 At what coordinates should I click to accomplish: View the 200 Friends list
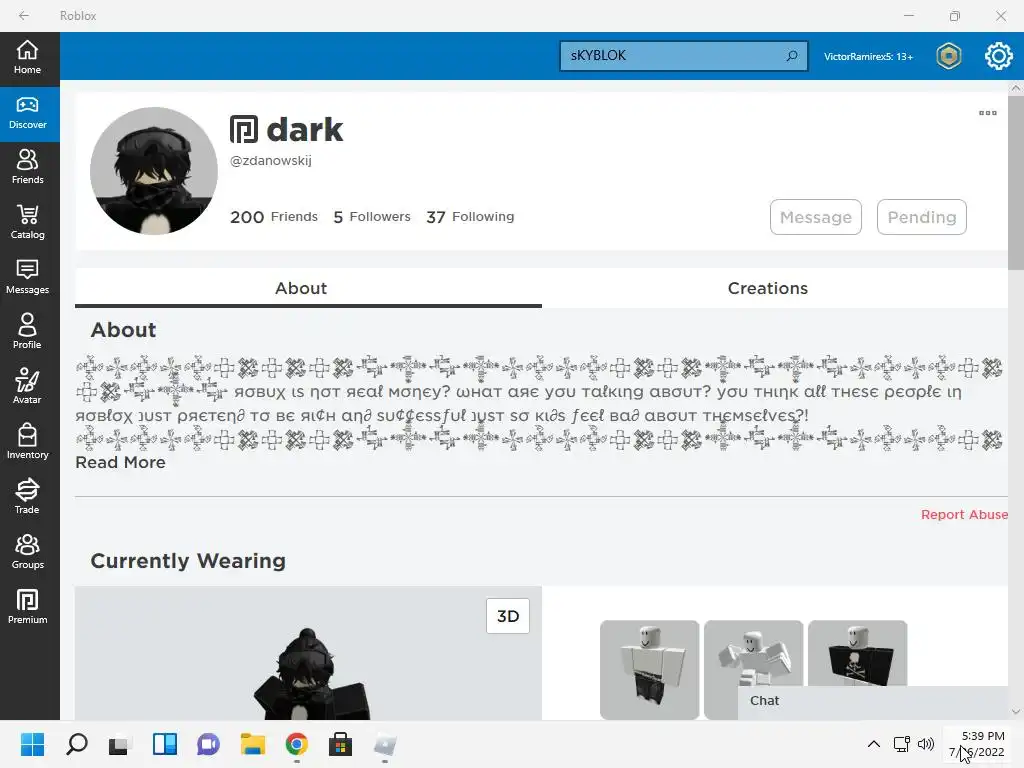pyautogui.click(x=274, y=217)
